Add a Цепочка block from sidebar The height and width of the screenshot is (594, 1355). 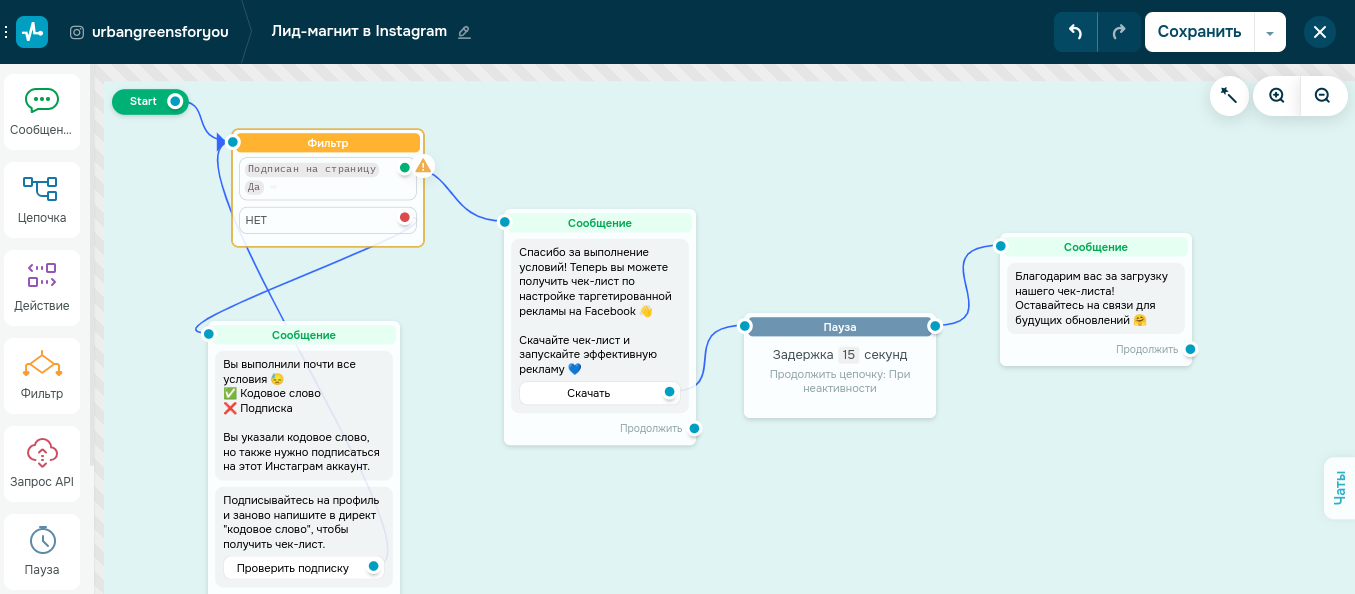(42, 199)
